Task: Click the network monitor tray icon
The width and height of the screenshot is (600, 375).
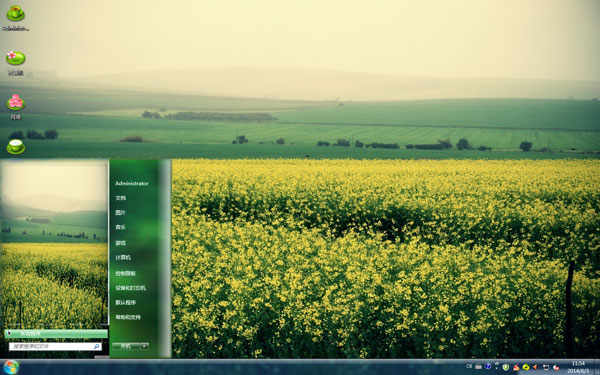Action: tap(546, 367)
